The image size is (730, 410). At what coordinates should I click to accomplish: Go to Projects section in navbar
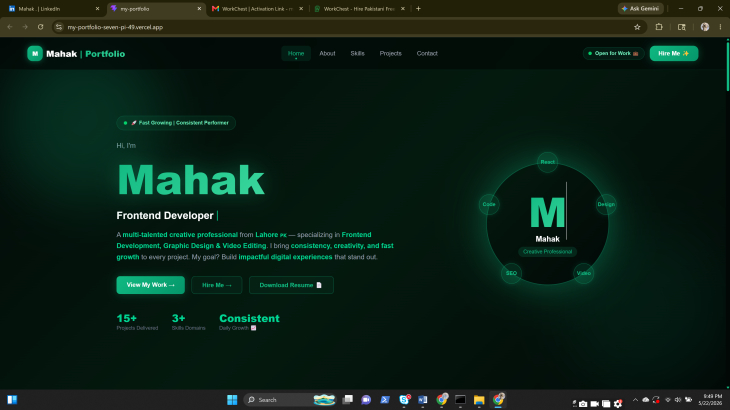[390, 54]
